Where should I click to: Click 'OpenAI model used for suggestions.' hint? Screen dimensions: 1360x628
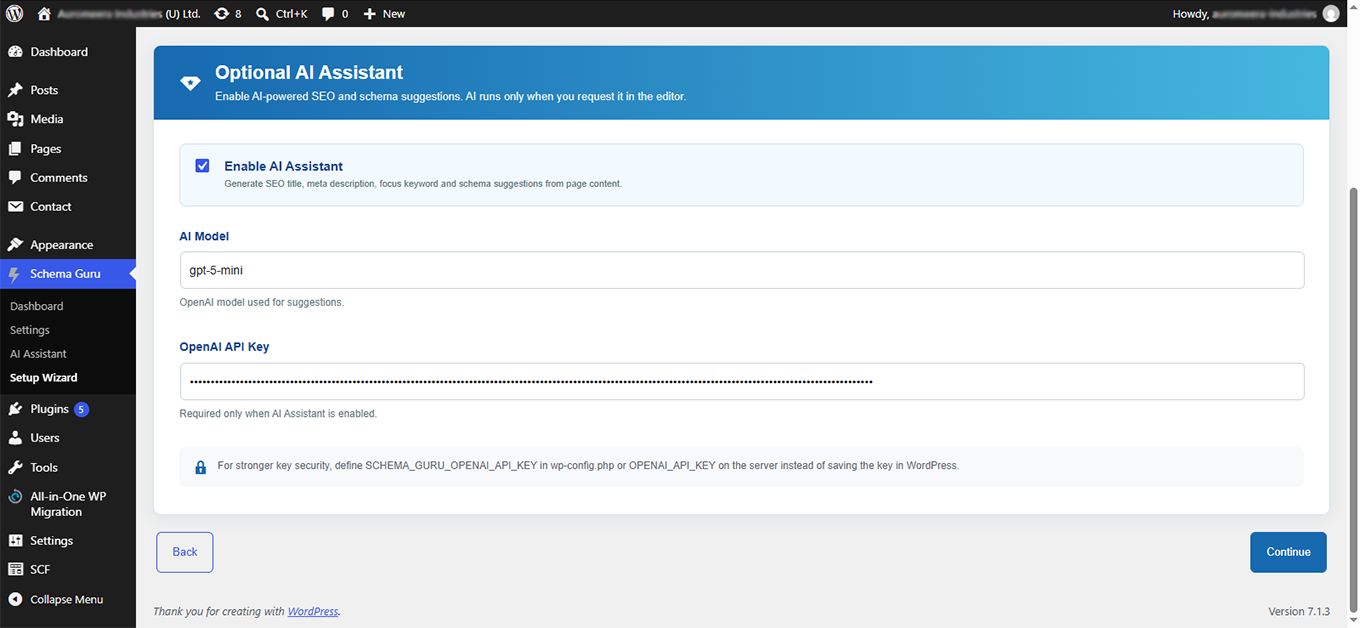coord(262,302)
